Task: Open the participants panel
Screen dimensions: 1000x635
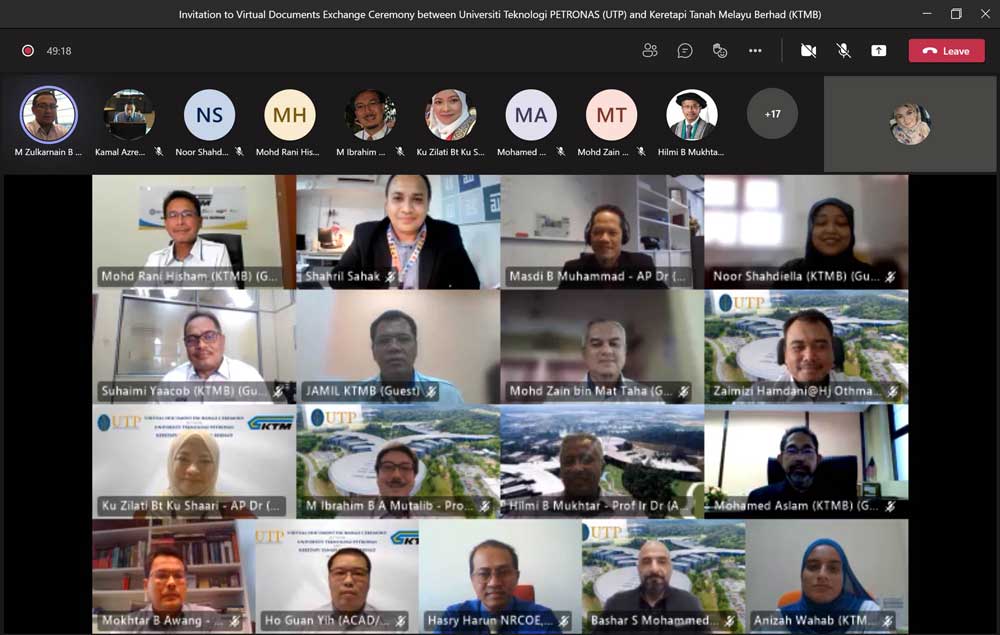Action: tap(650, 50)
